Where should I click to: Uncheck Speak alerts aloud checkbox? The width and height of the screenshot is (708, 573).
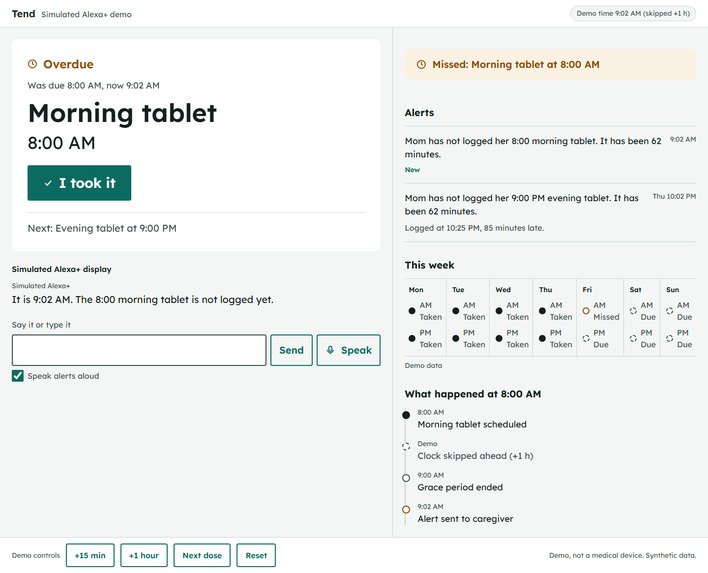click(18, 376)
